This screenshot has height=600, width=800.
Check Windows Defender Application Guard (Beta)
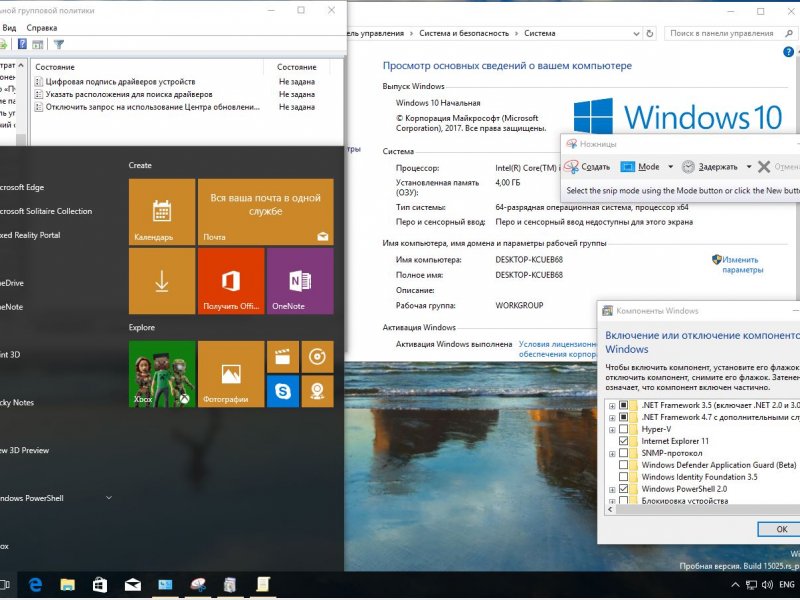coord(623,465)
